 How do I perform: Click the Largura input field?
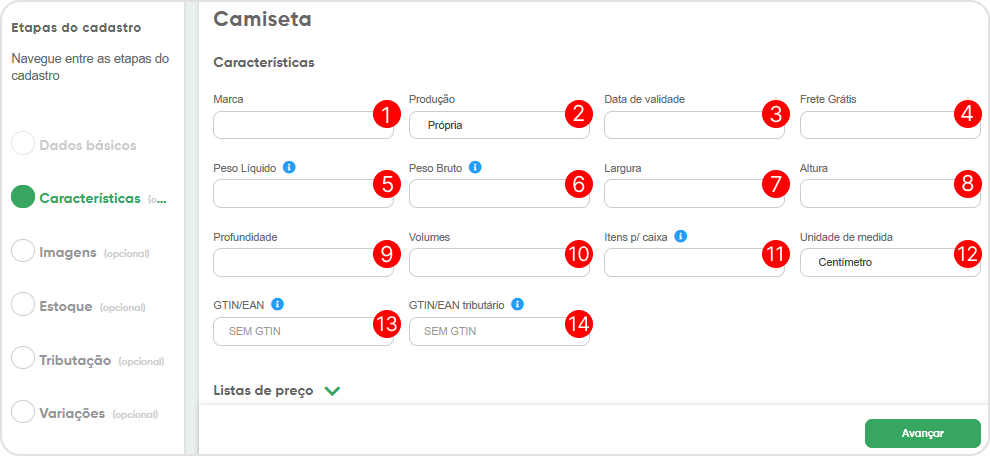[680, 193]
